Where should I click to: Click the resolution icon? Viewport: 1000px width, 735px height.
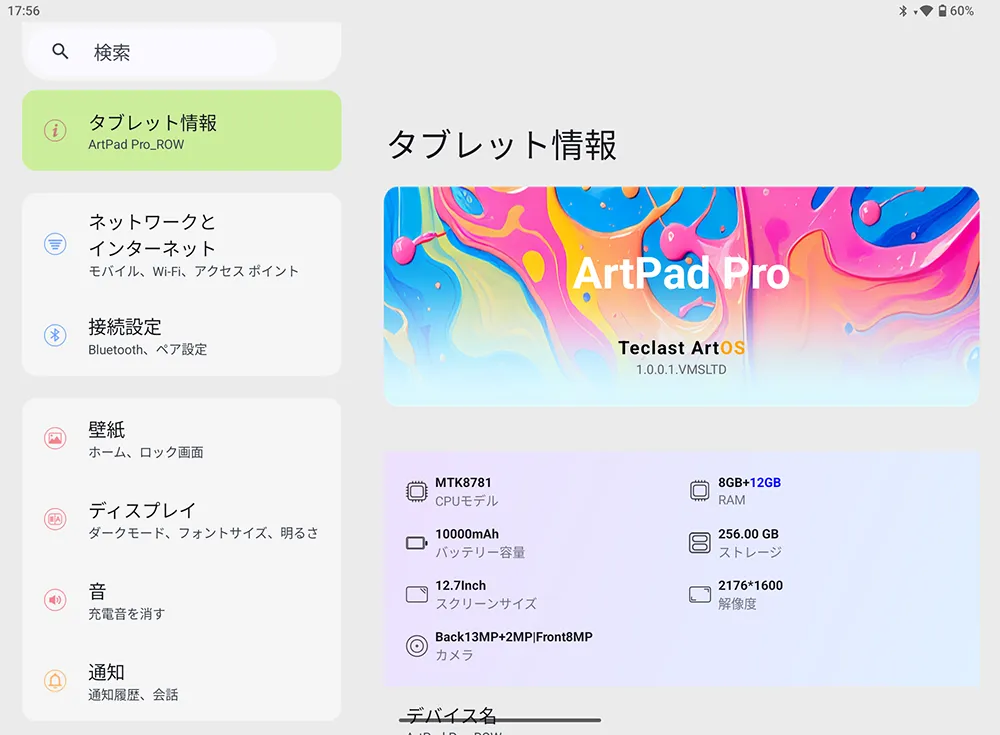click(700, 595)
